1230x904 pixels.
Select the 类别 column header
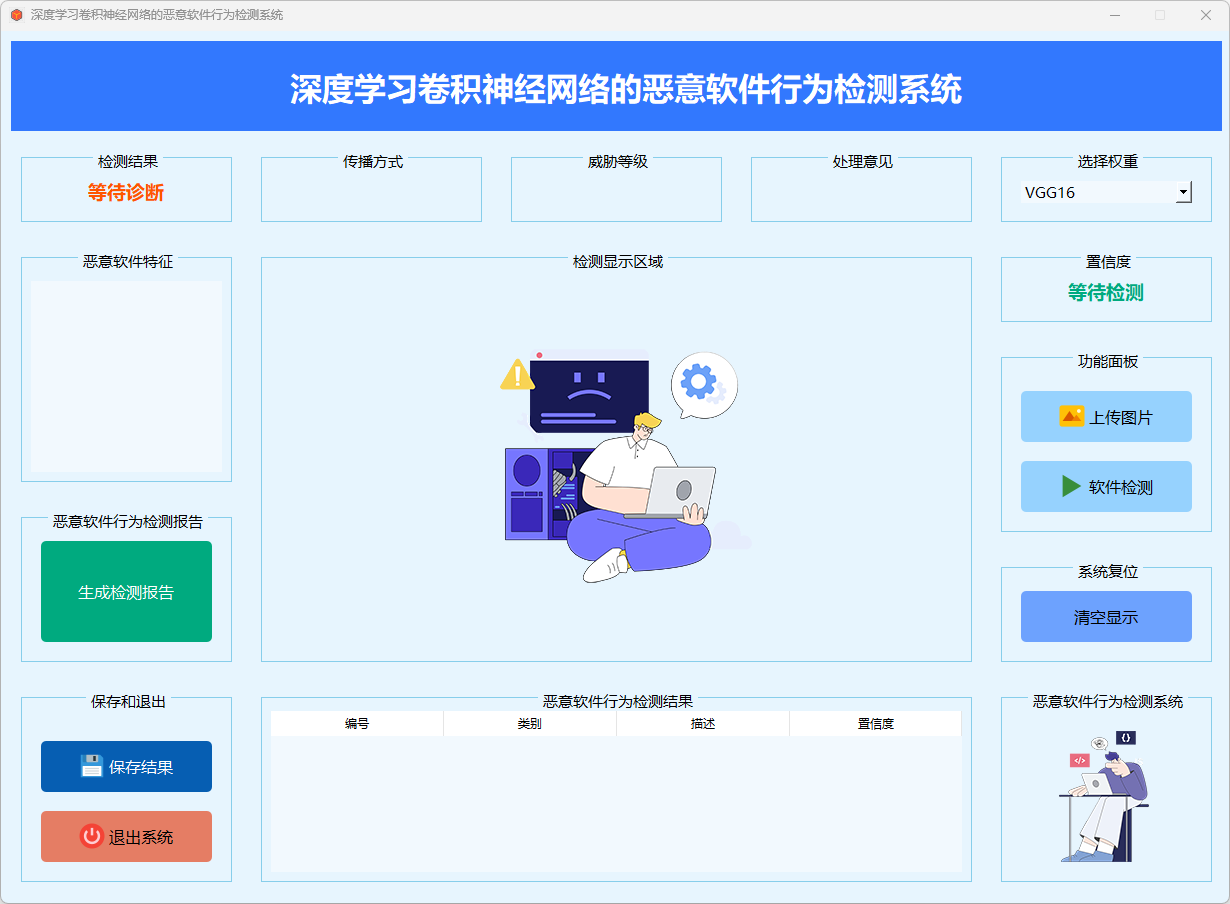[x=530, y=724]
